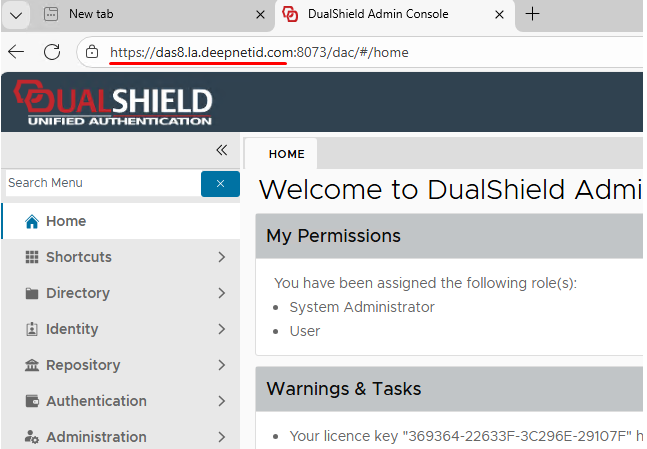The width and height of the screenshot is (647, 449).
Task: Click the Authentication wallet icon
Action: pos(31,401)
